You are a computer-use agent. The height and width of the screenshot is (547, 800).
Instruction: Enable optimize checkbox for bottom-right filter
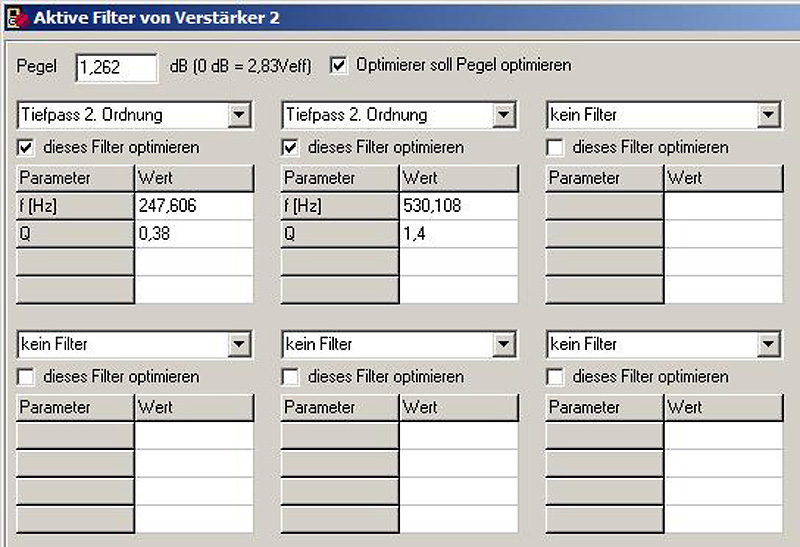(556, 377)
